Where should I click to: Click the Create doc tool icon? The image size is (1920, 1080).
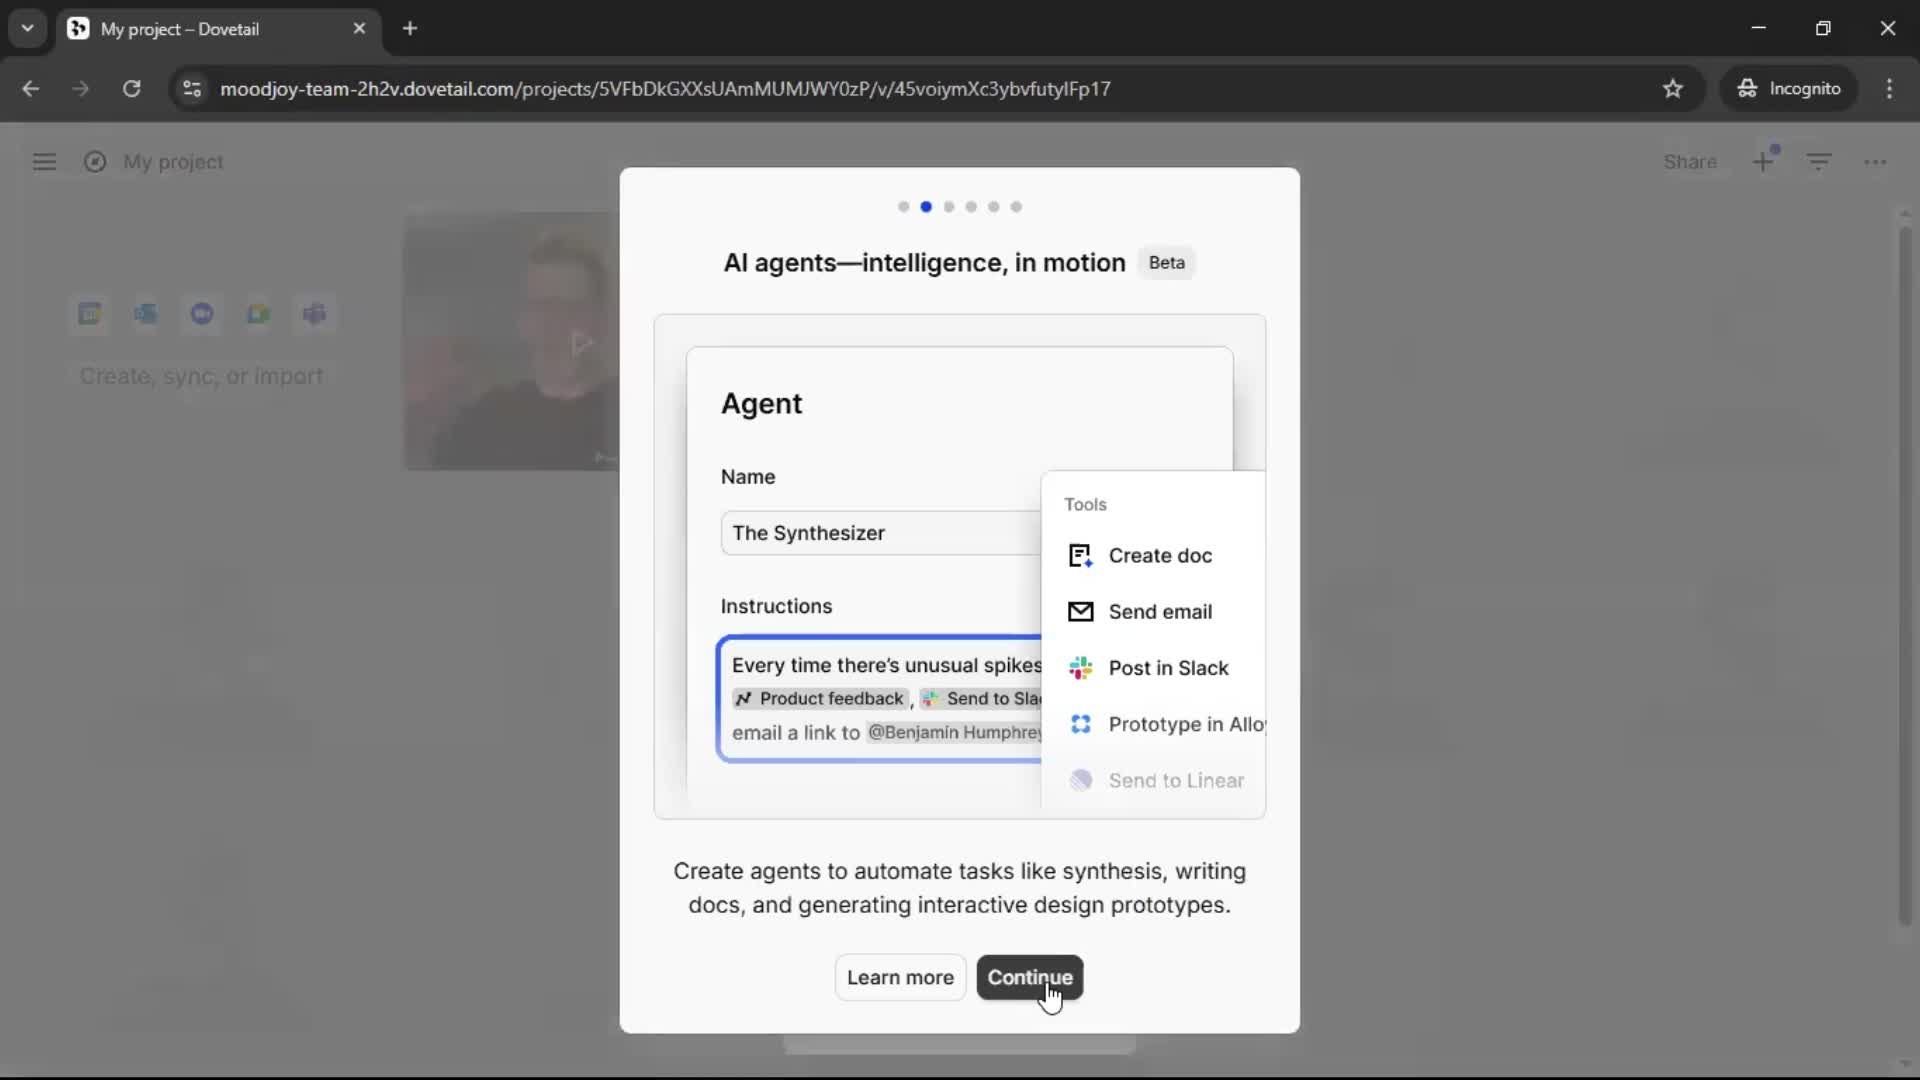pyautogui.click(x=1081, y=556)
